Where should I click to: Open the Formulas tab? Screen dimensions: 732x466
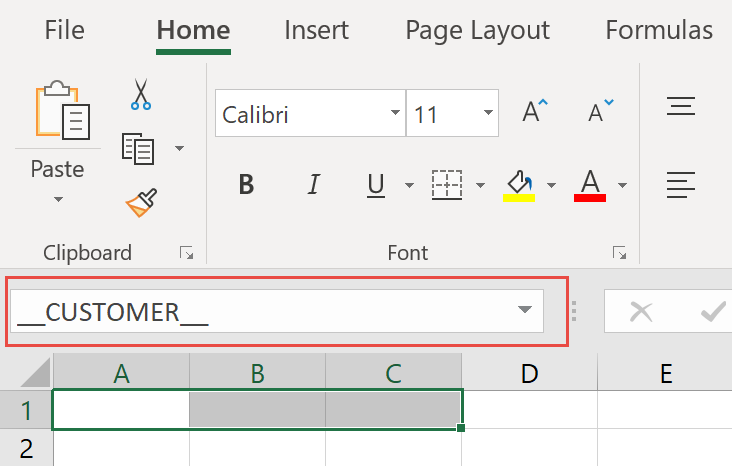click(659, 30)
